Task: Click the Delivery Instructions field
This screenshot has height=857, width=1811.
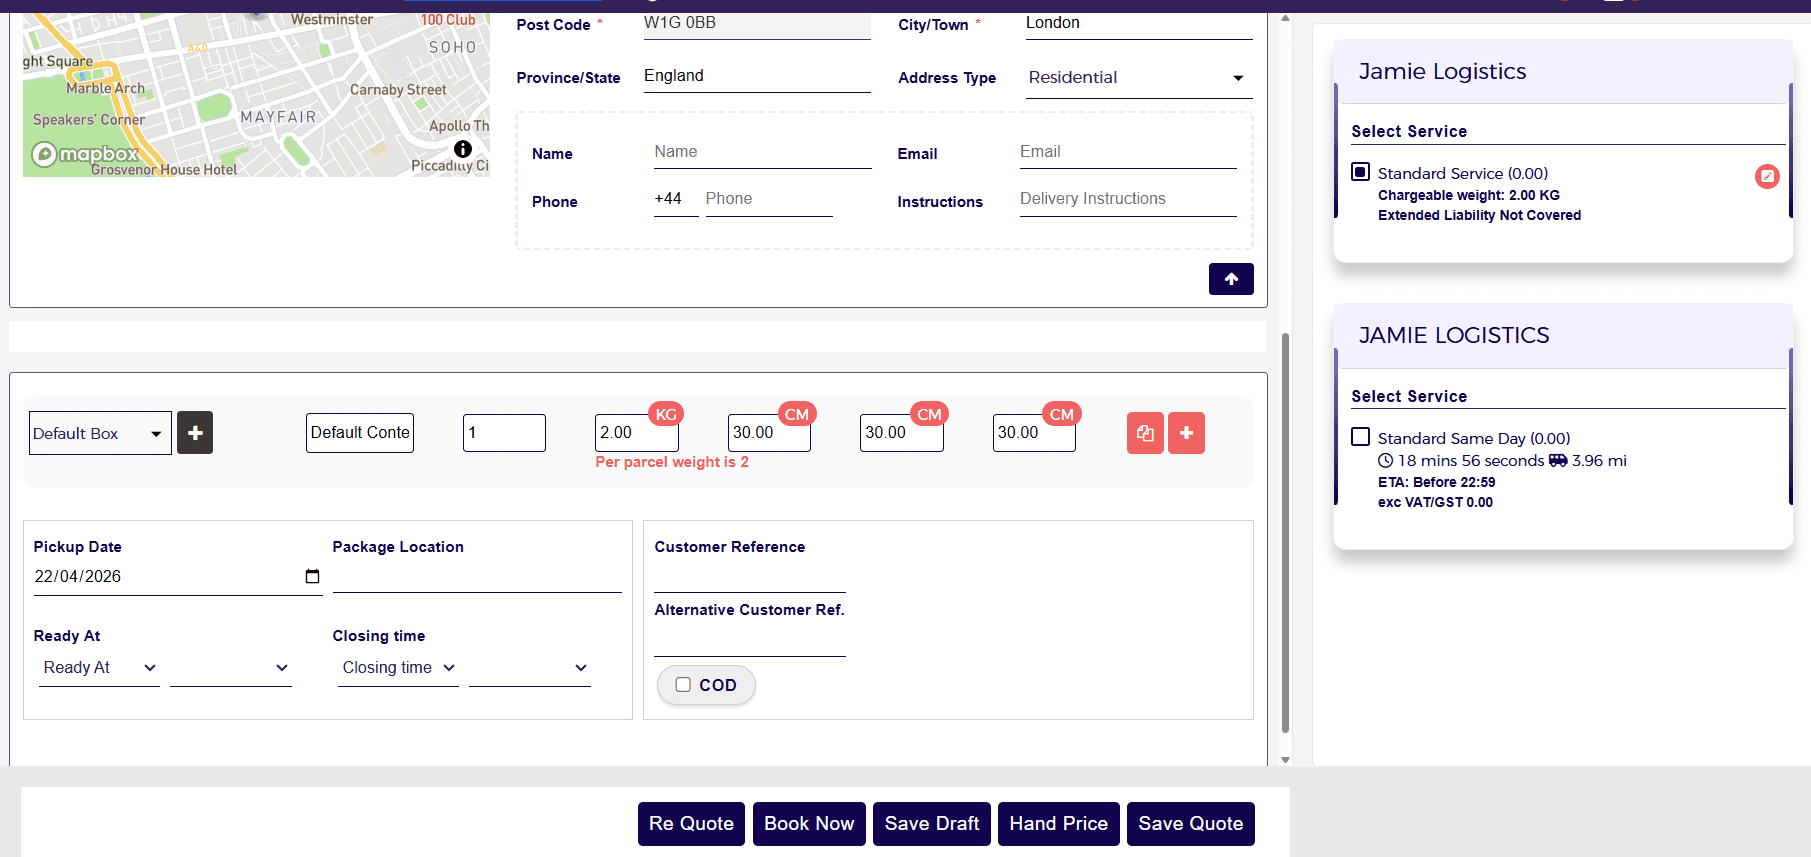Action: 1128,199
